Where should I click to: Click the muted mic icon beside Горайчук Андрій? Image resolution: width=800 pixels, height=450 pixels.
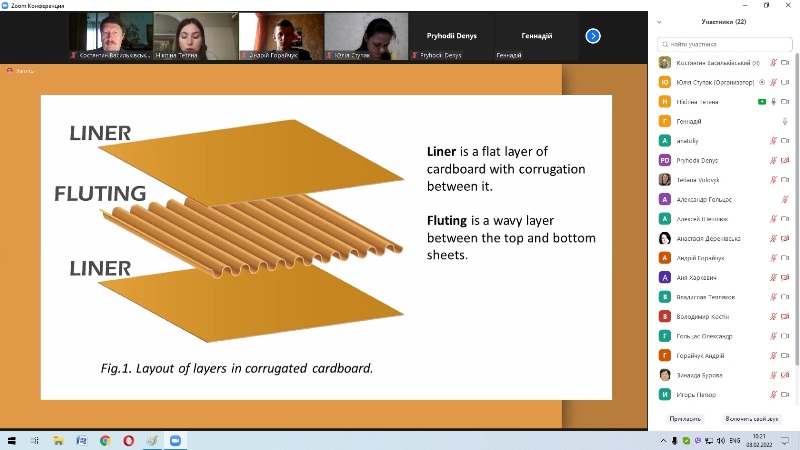coord(773,356)
